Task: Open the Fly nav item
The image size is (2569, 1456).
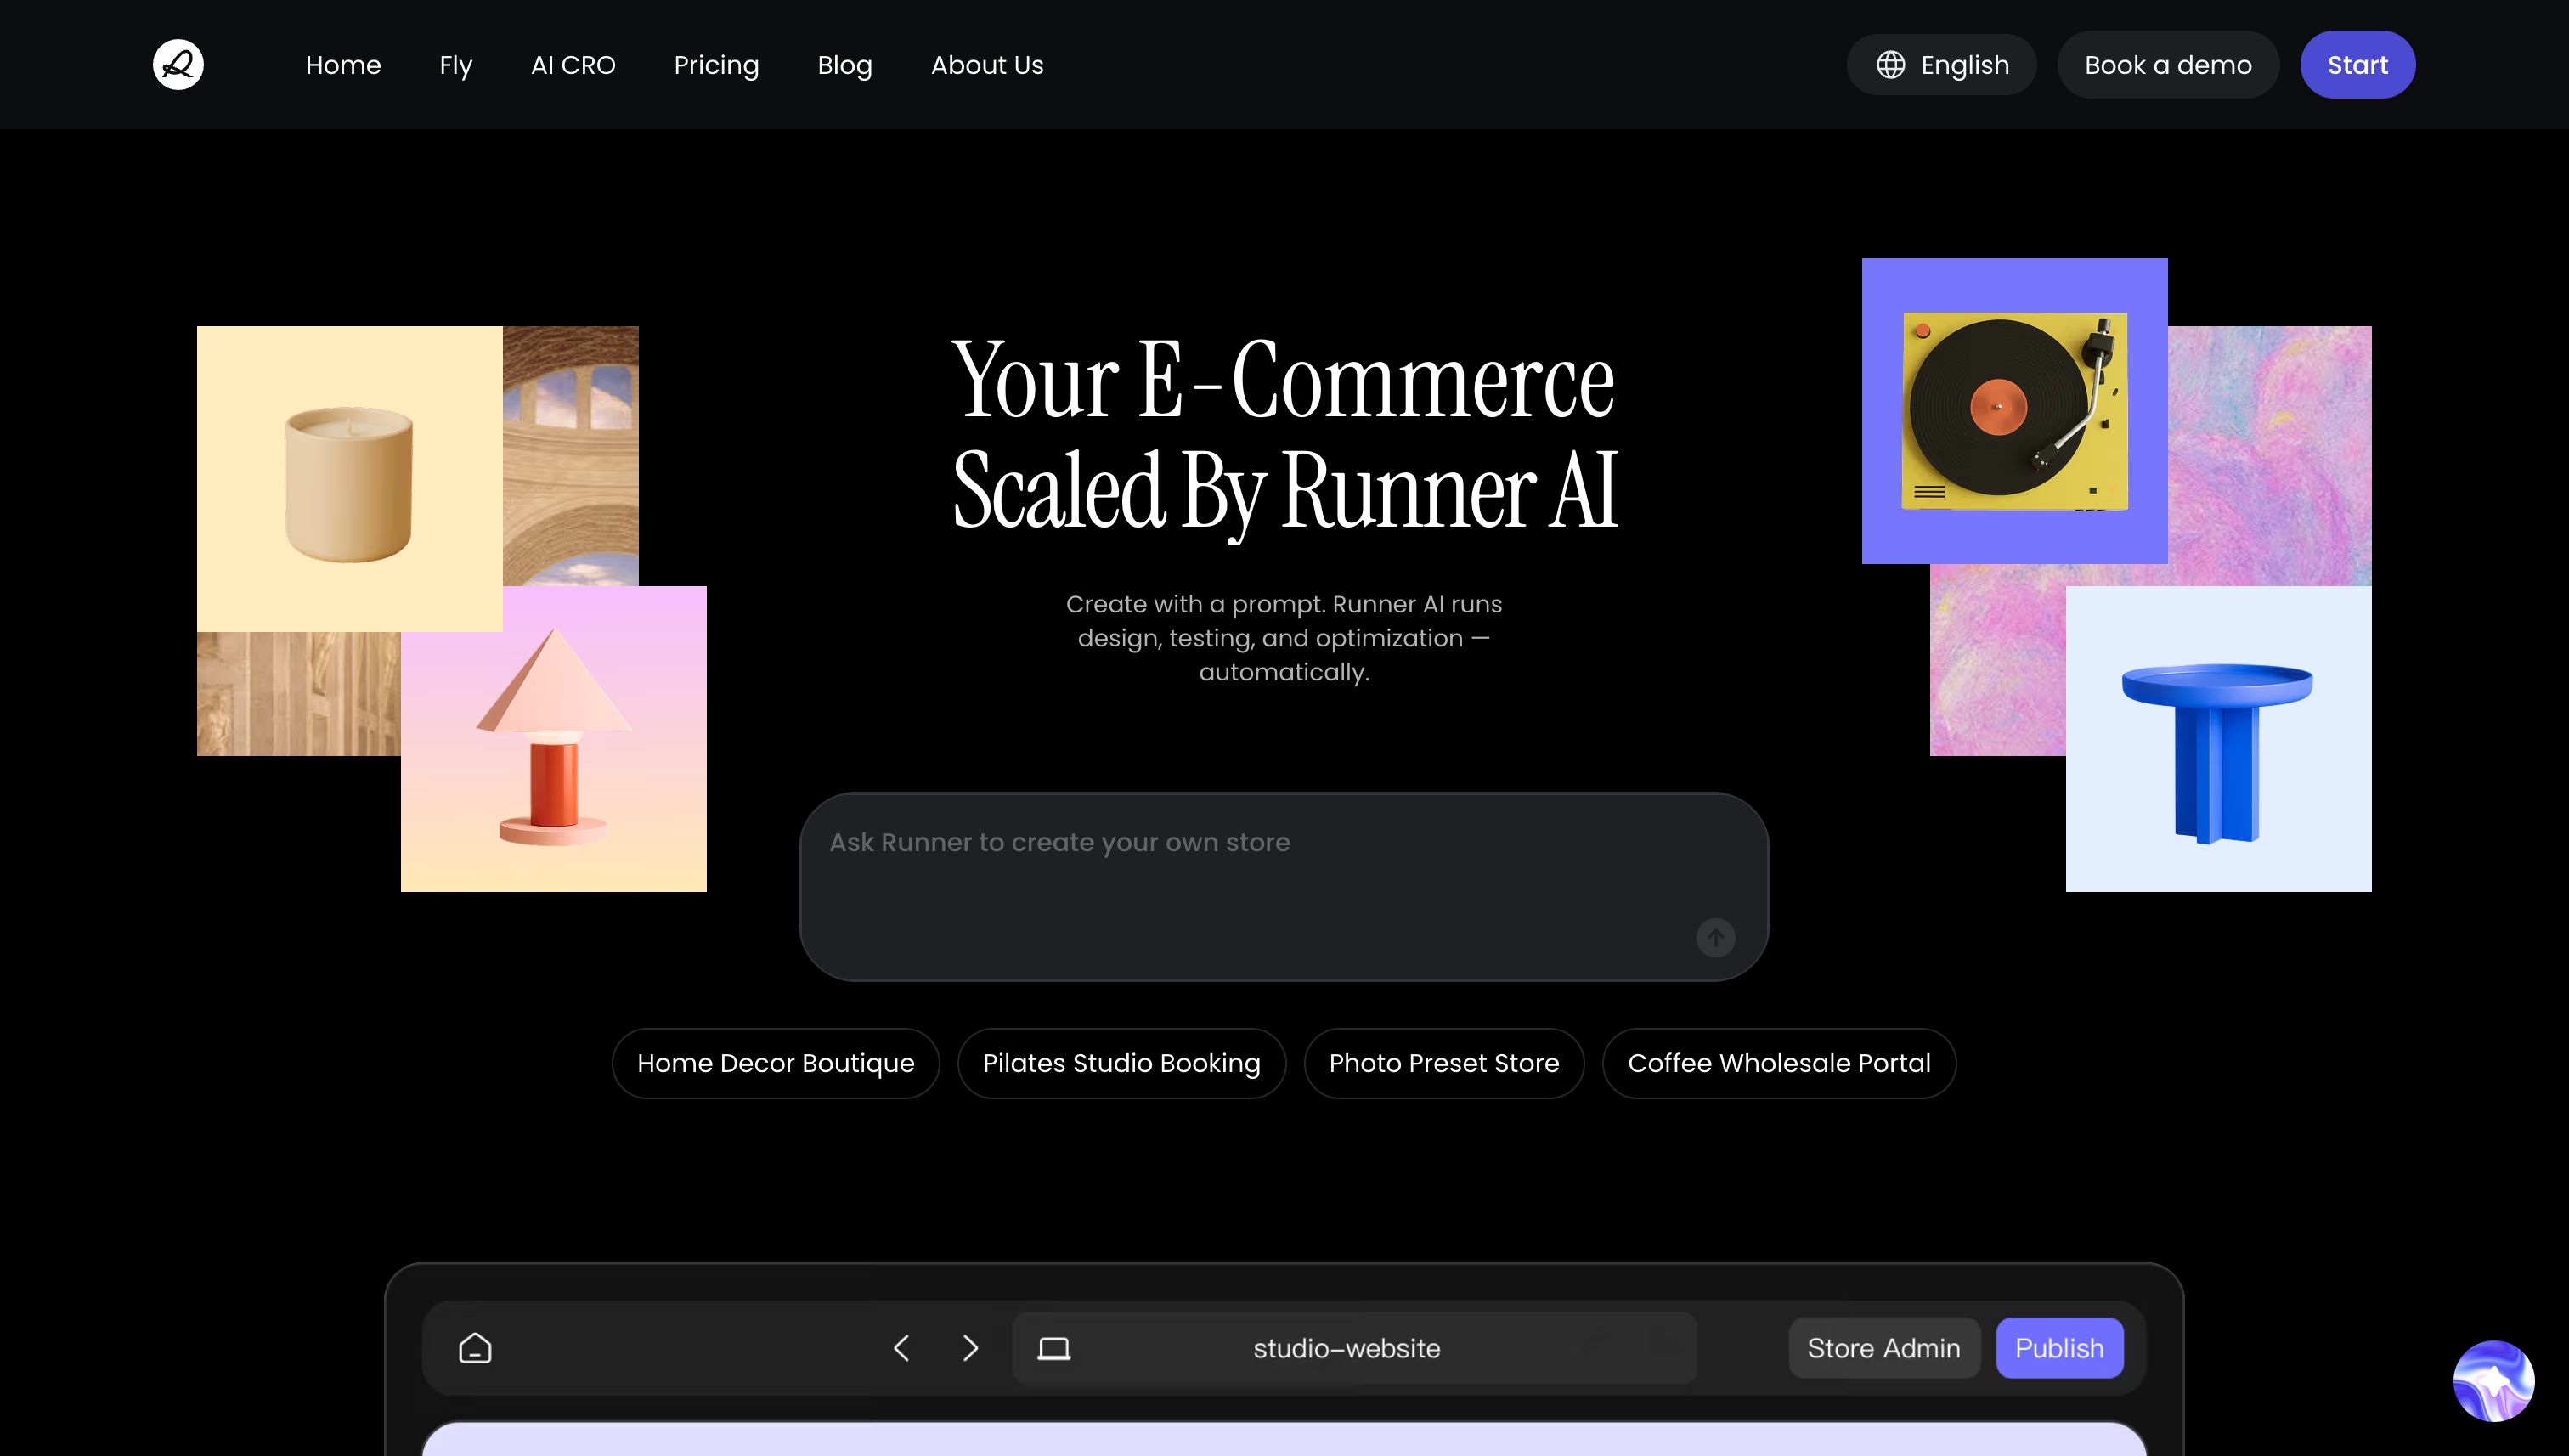Action: (x=455, y=65)
